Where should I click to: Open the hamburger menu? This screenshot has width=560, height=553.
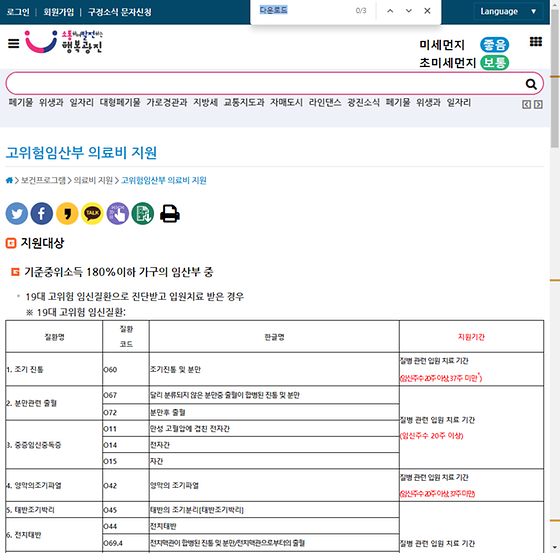pos(14,43)
